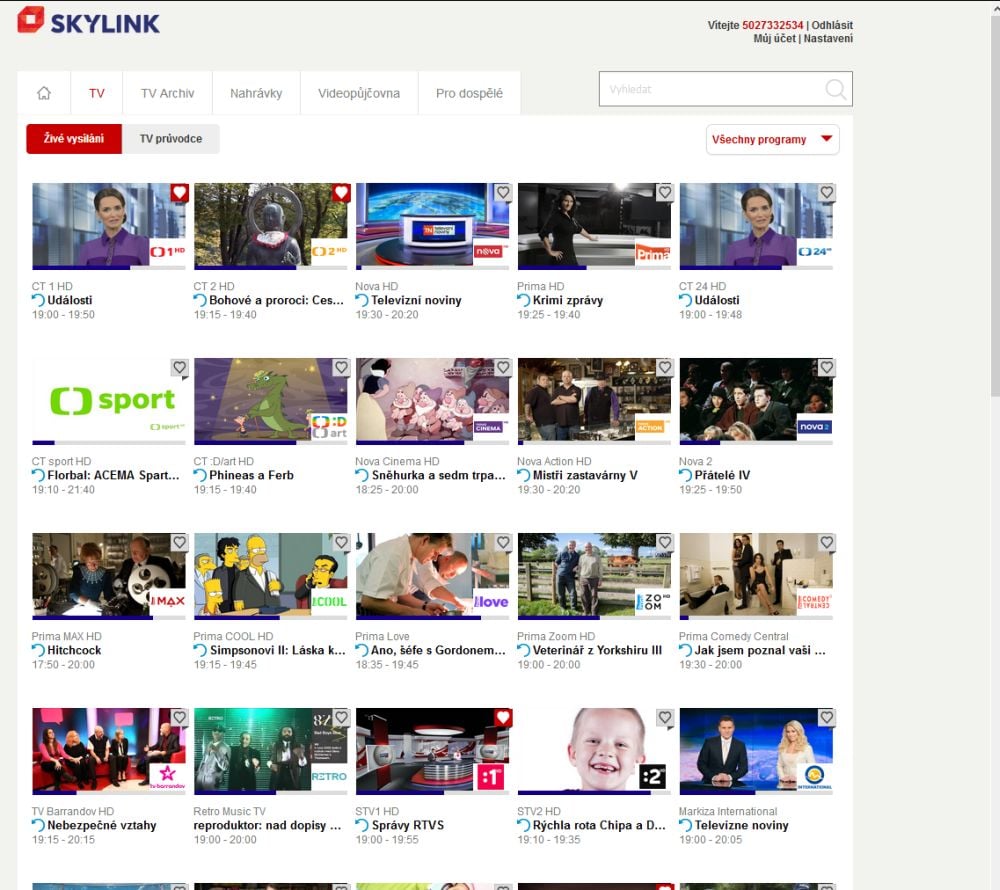This screenshot has width=1000, height=890.
Task: Click replay icon beside Bohové a proroci
Action: coord(200,300)
